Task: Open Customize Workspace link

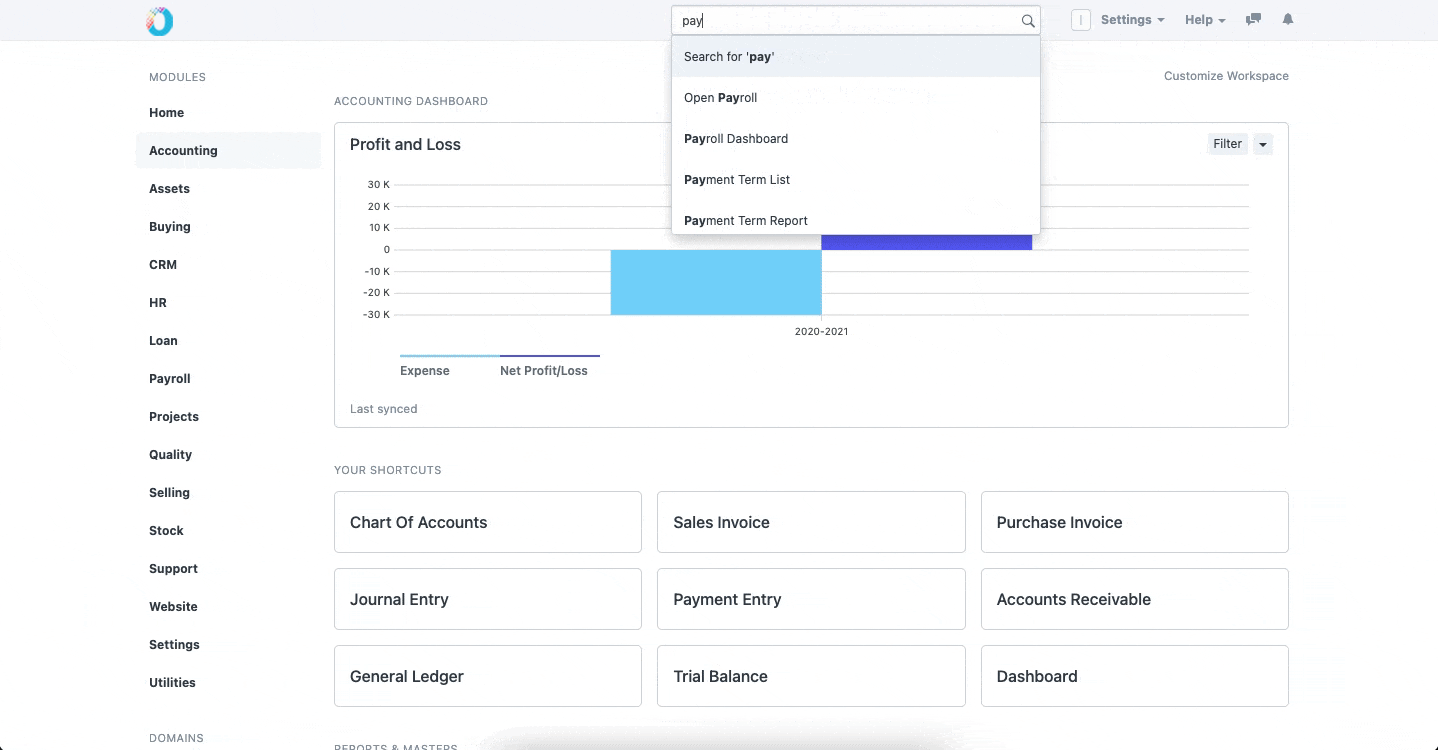Action: pyautogui.click(x=1226, y=76)
